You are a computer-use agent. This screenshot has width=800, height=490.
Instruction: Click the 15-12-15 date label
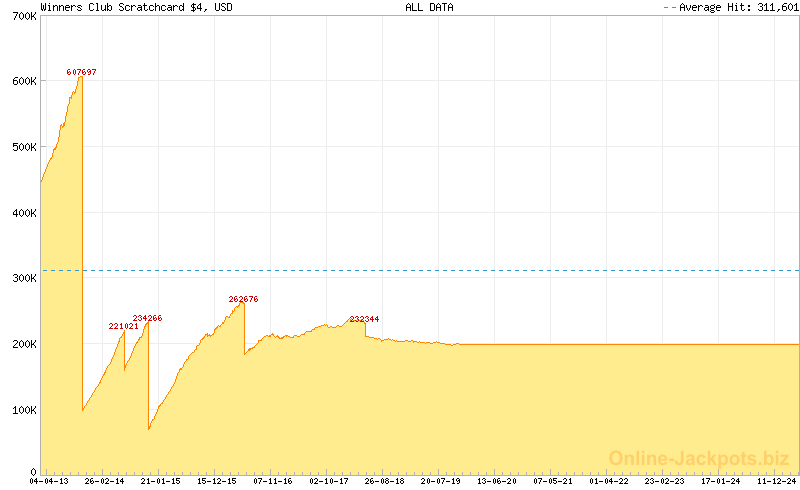216,481
